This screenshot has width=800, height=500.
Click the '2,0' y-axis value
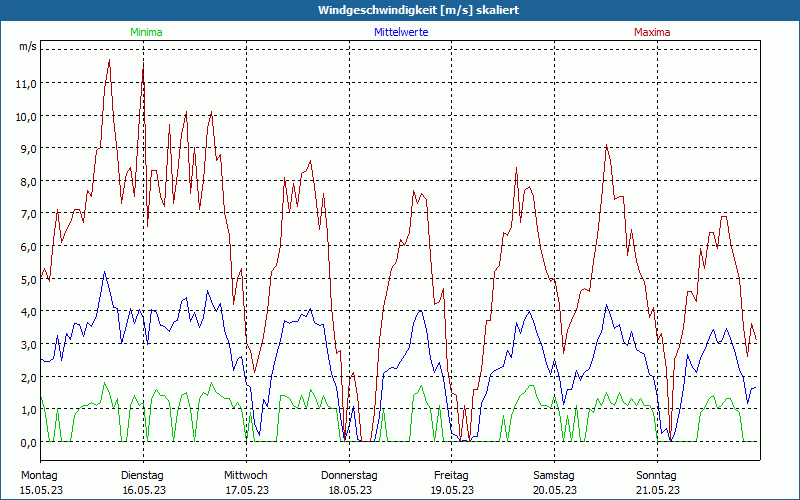coord(29,378)
